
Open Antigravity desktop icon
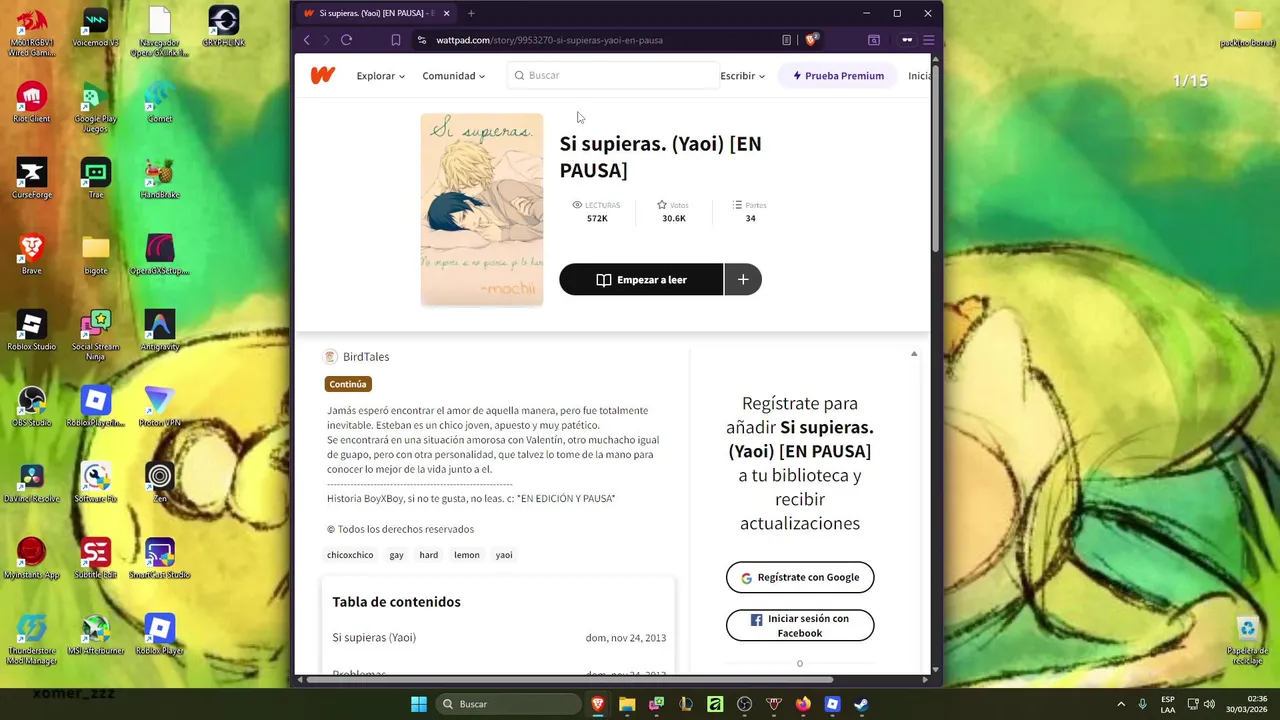159,330
